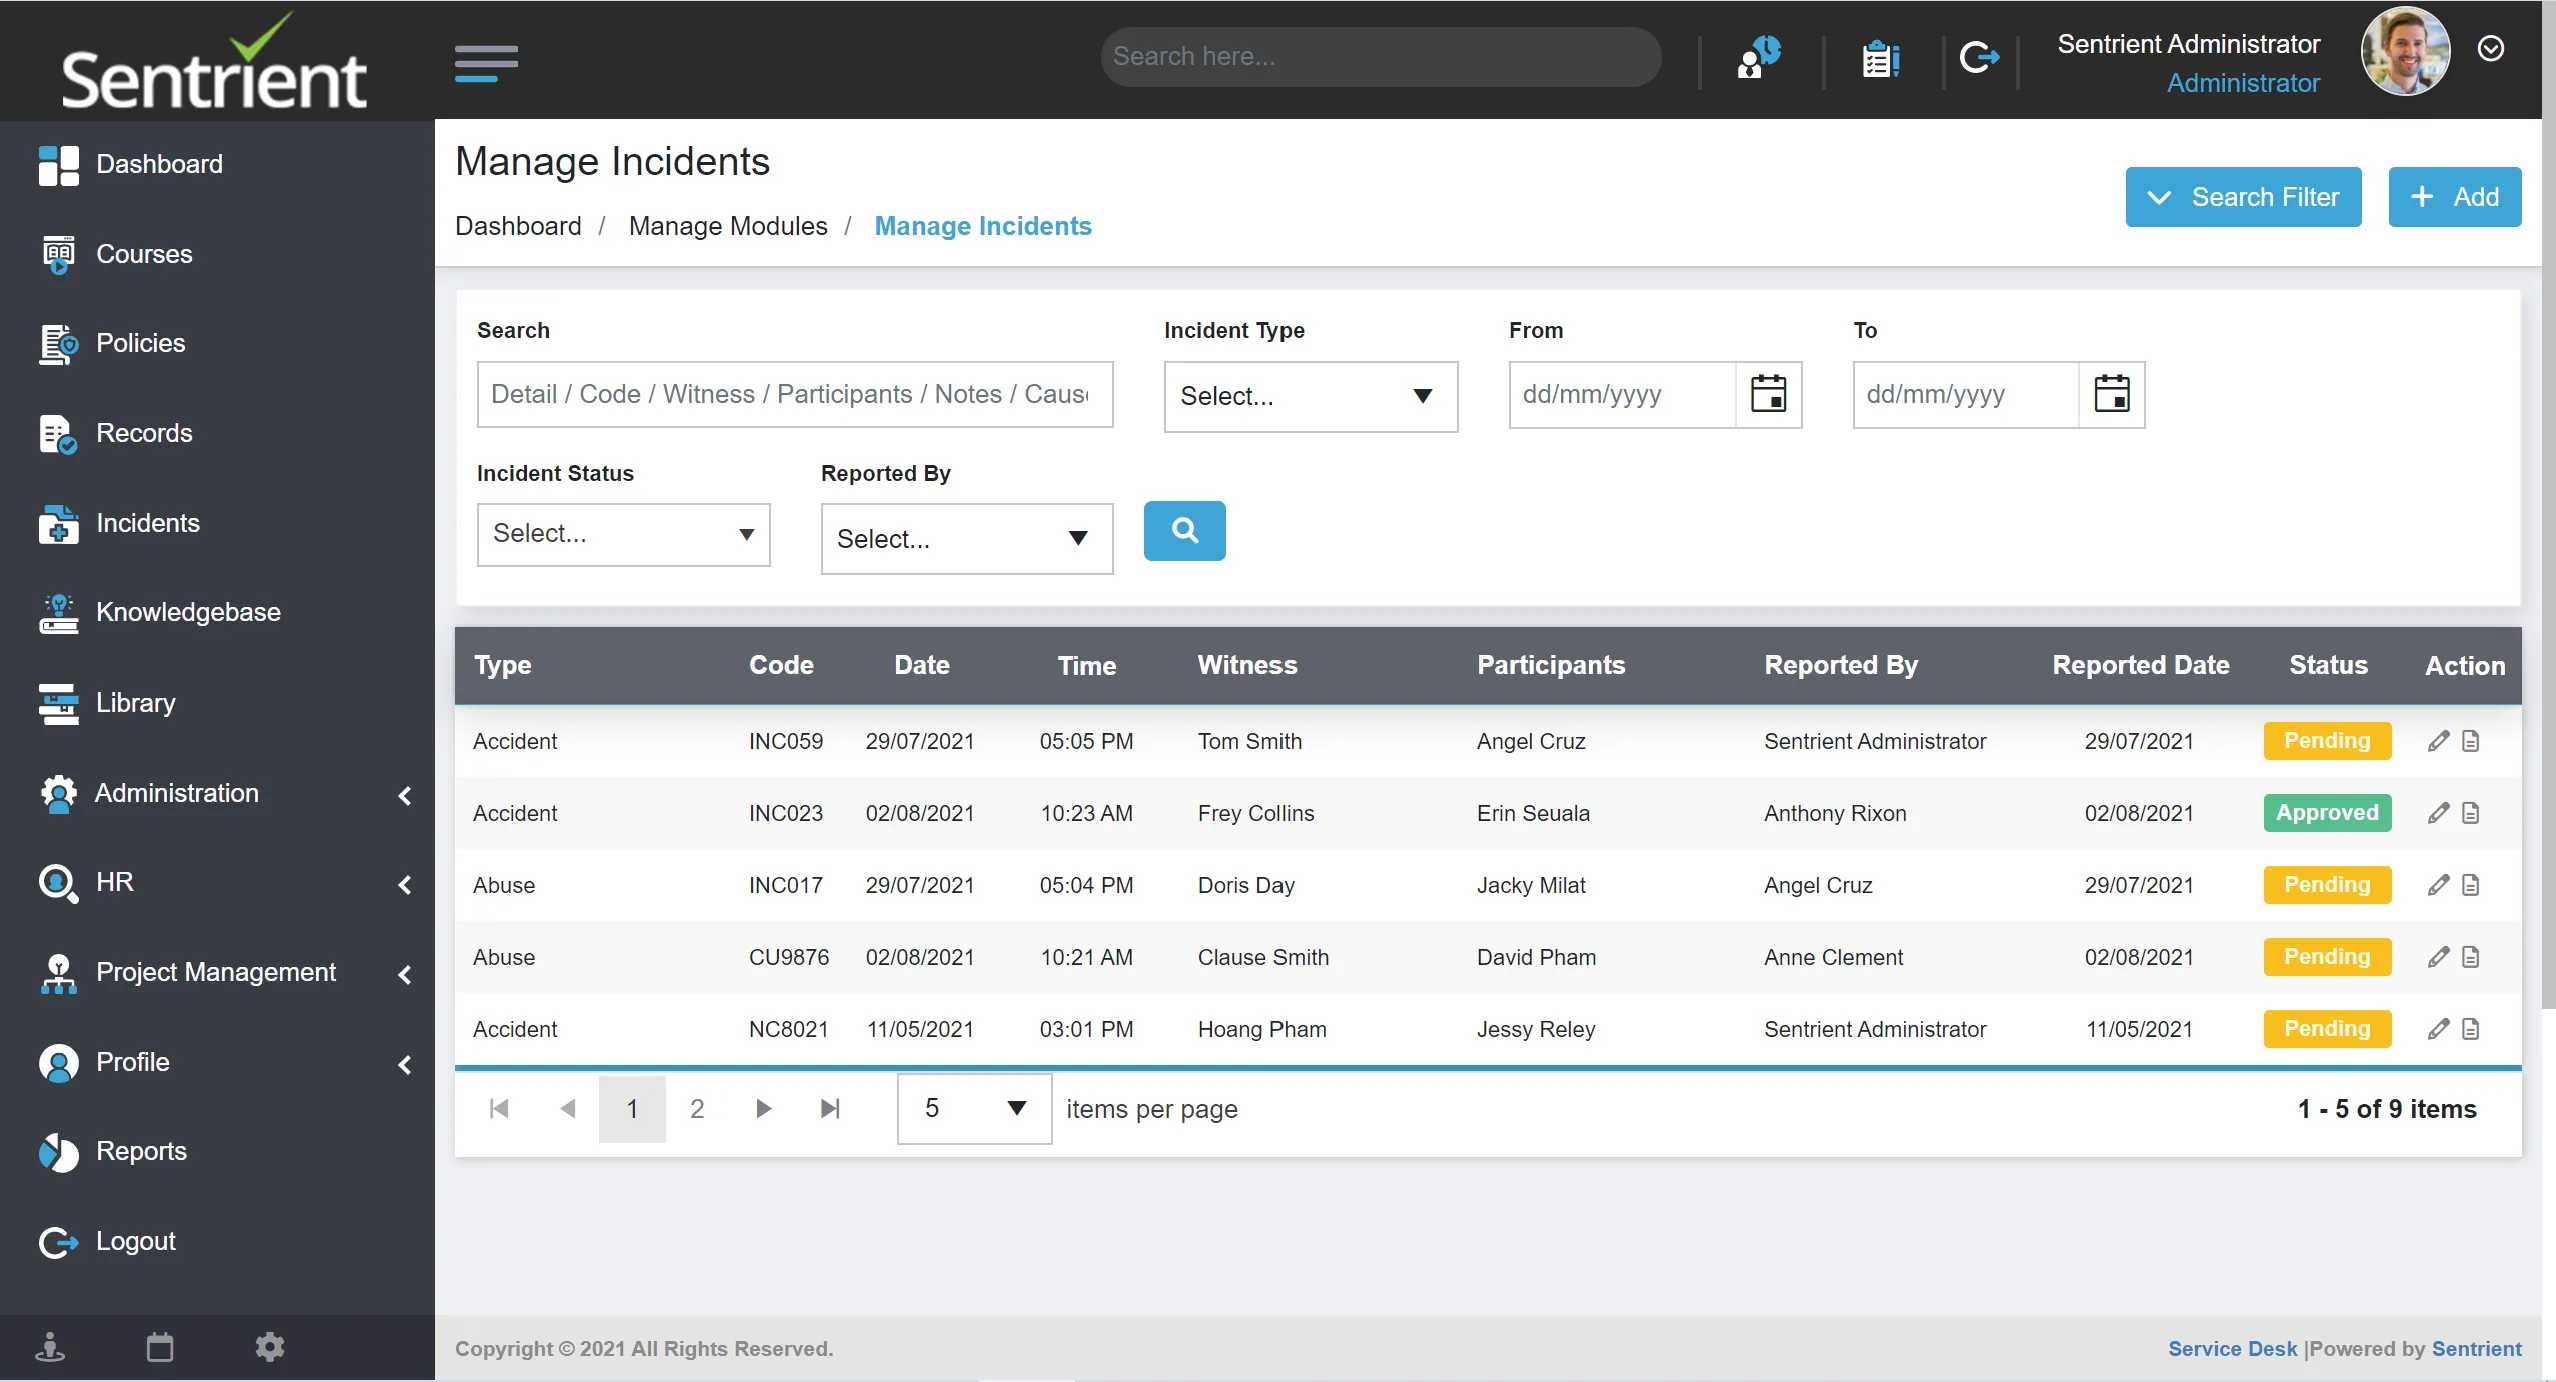Screen dimensions: 2556x1382
Task: Select the Knowledgebase icon in the sidebar
Action: pyautogui.click(x=57, y=612)
